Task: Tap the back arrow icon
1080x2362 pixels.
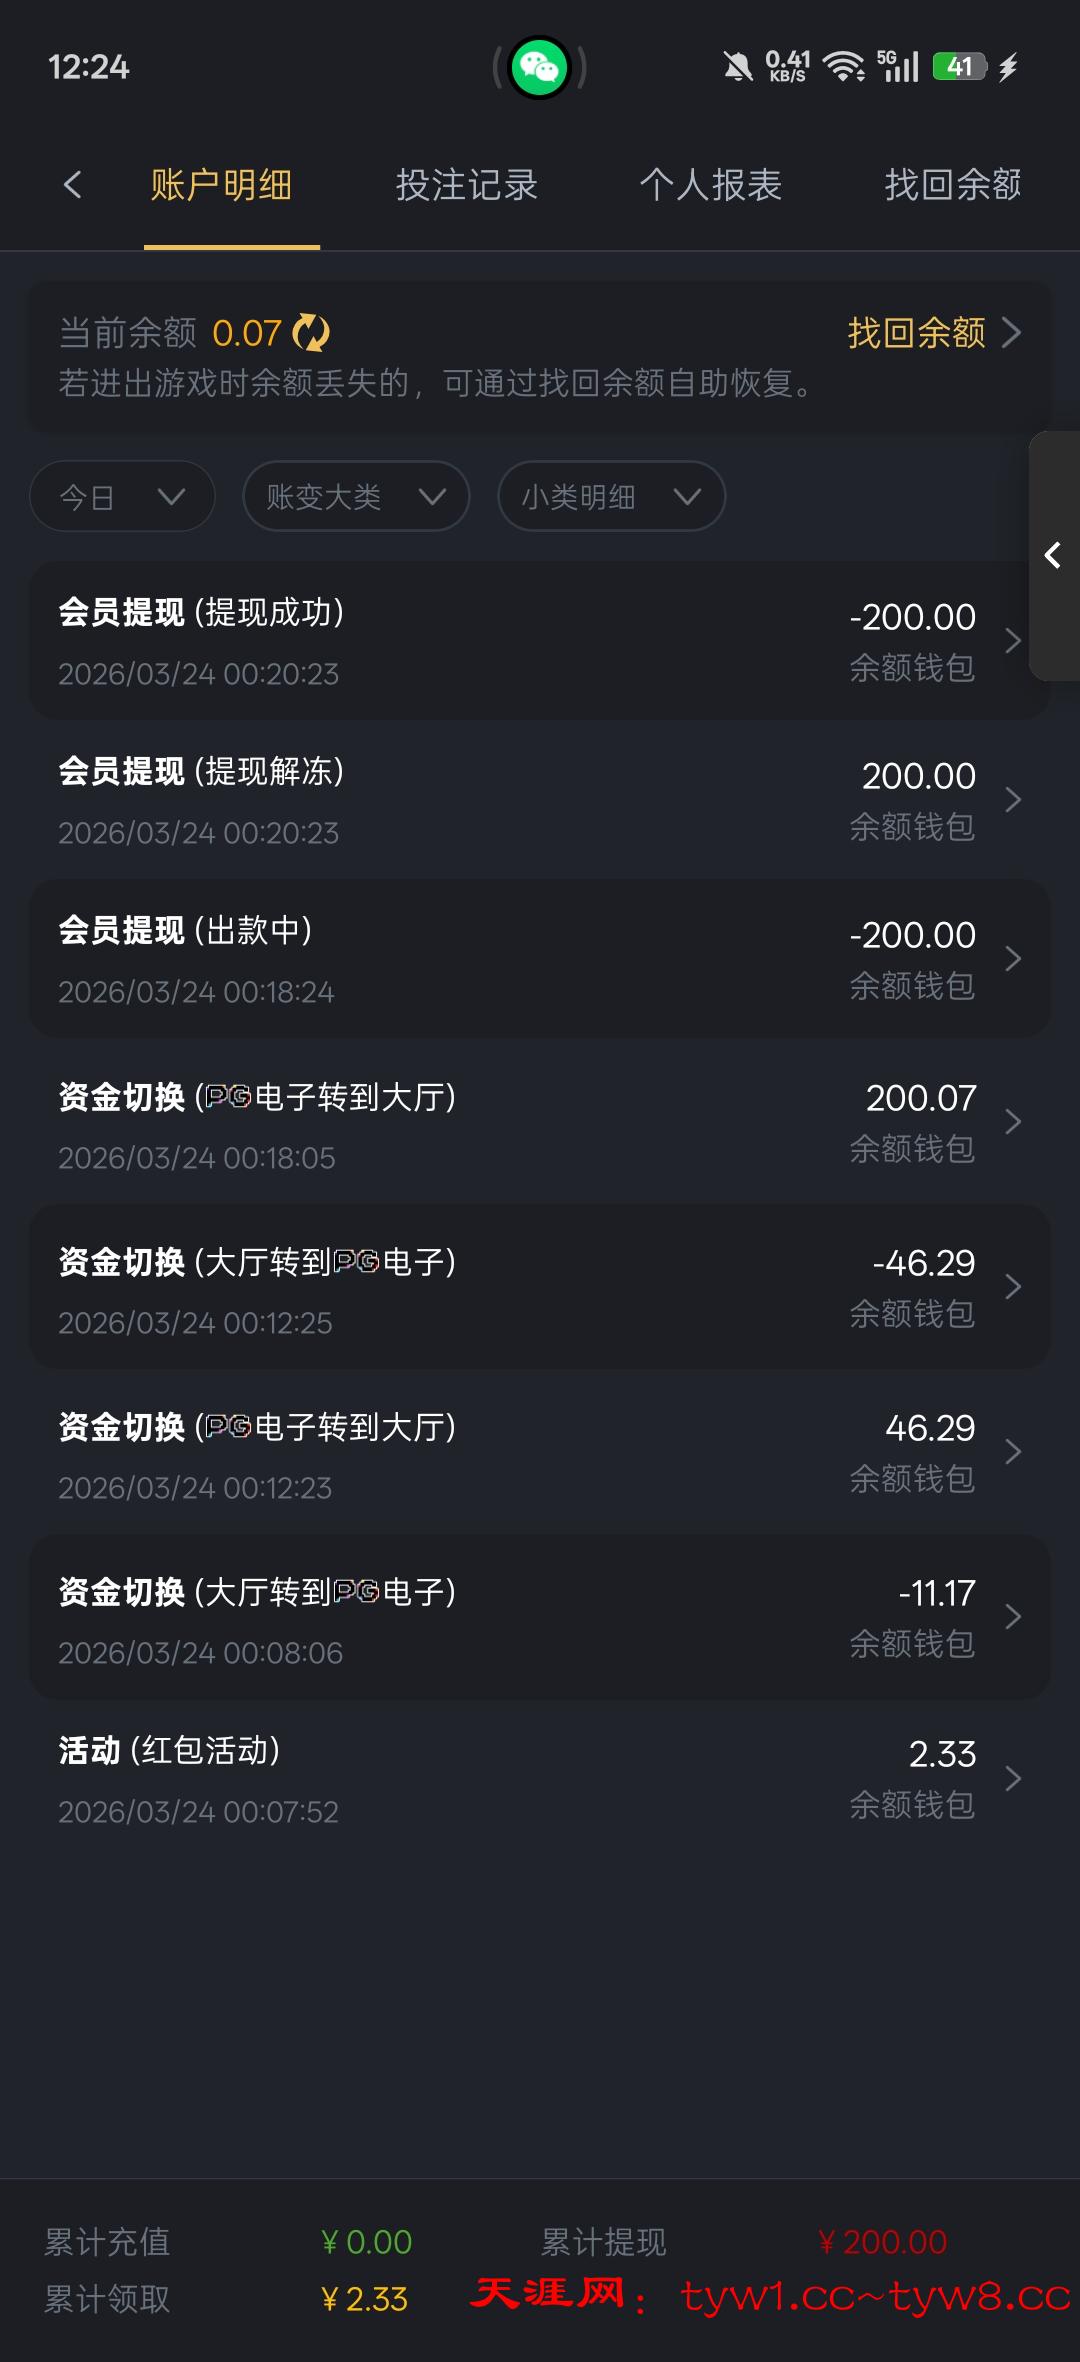Action: [72, 185]
